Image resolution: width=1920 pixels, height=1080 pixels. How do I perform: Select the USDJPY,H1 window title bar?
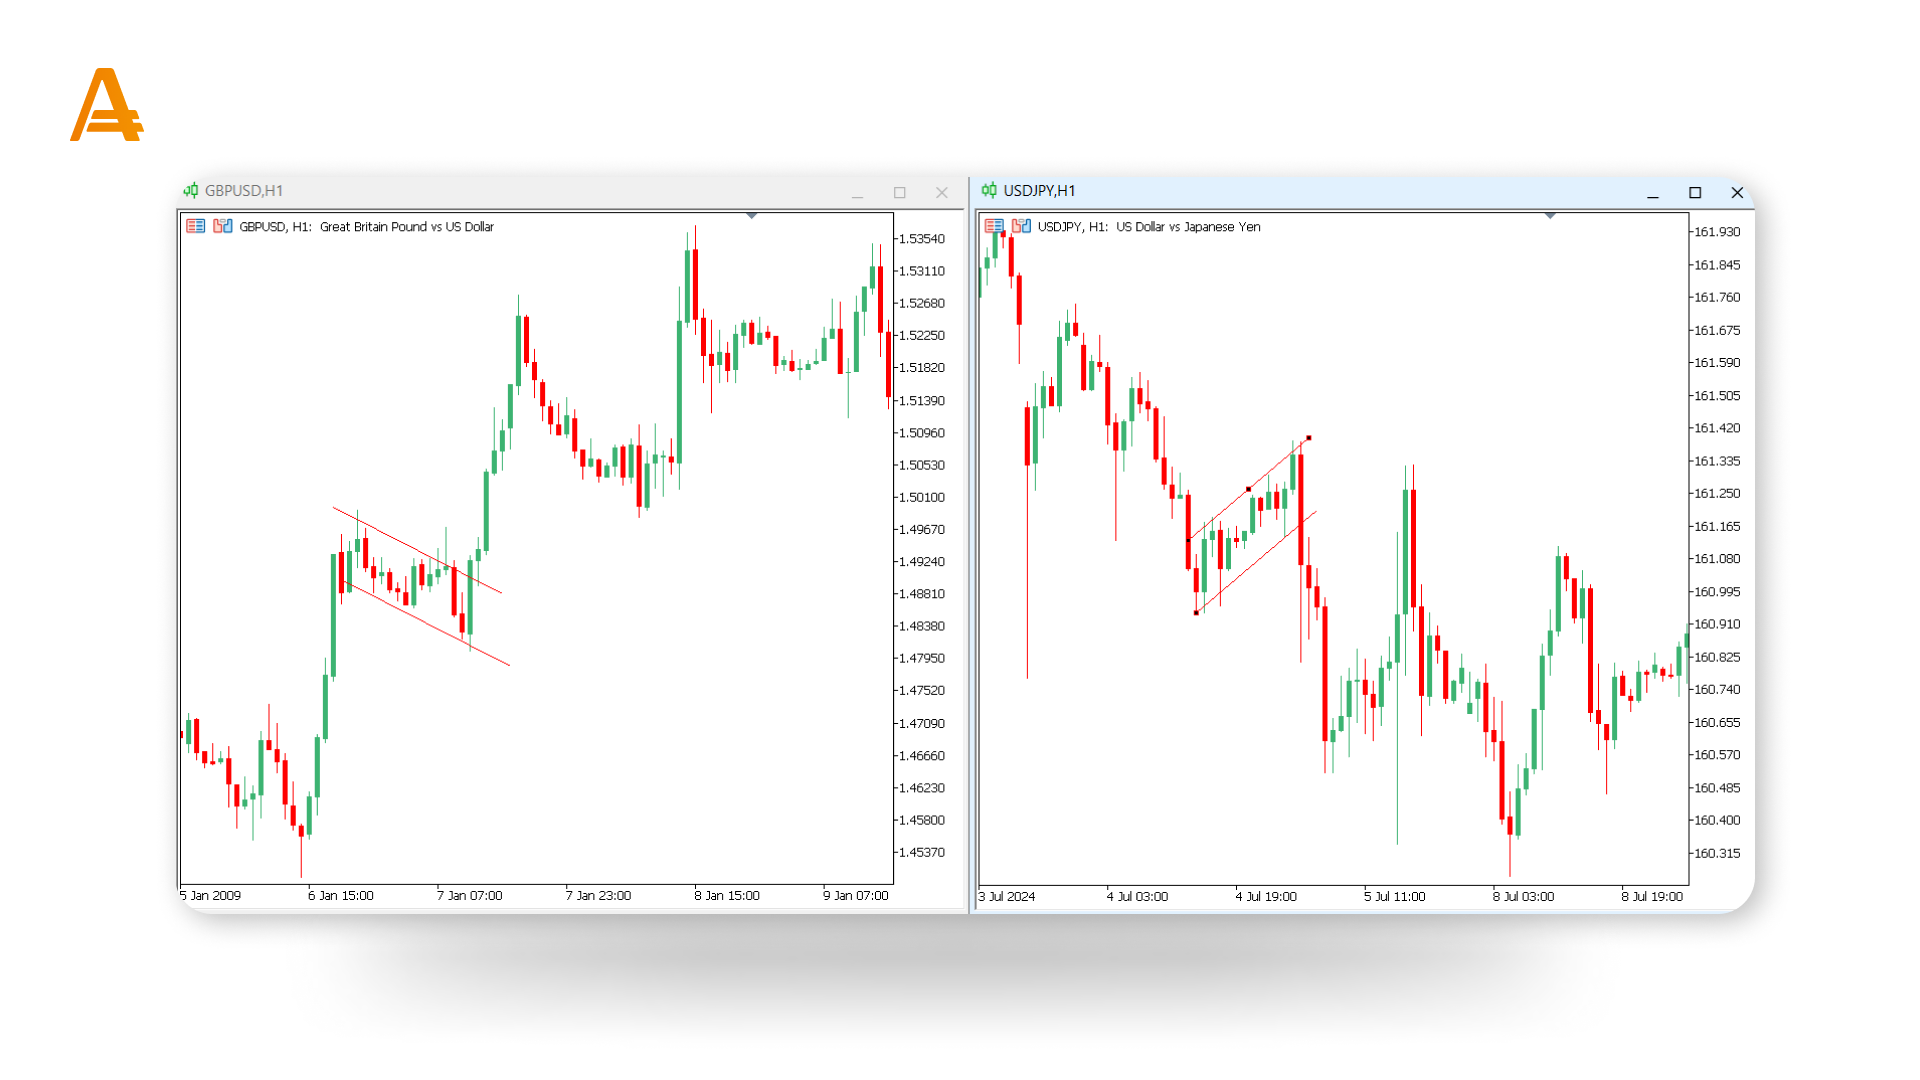[x=1300, y=191]
